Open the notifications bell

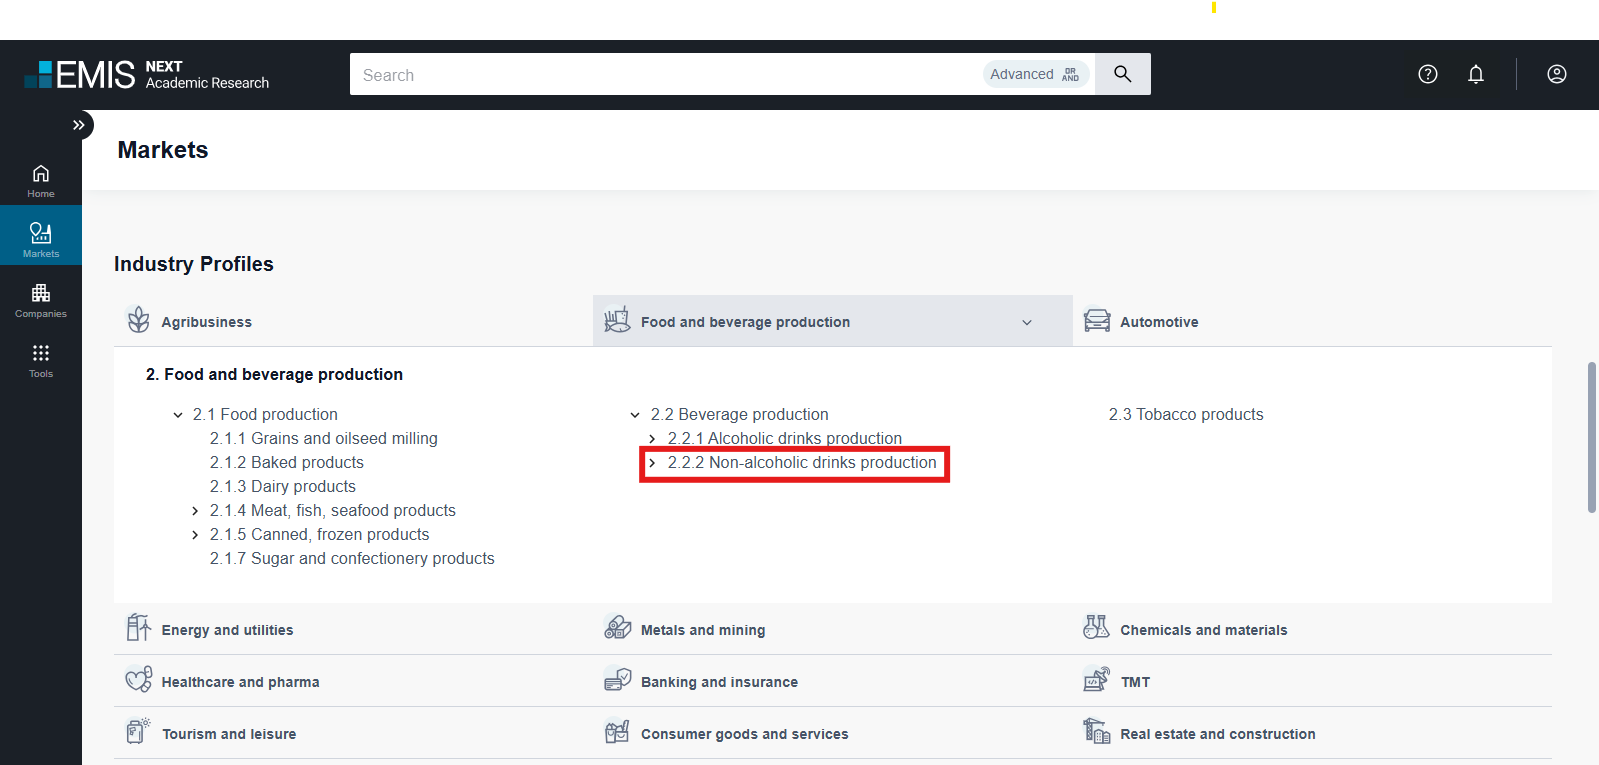coord(1475,74)
